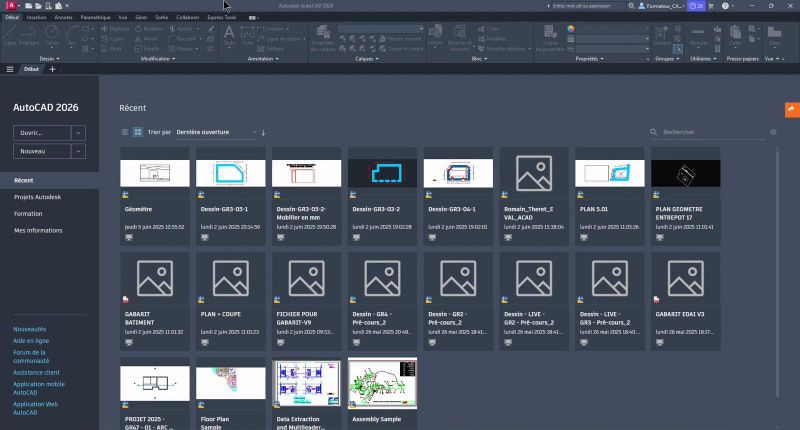Viewport: 800px width, 430px height.
Task: Open the settings gear next to Rechercher
Action: pyautogui.click(x=773, y=132)
